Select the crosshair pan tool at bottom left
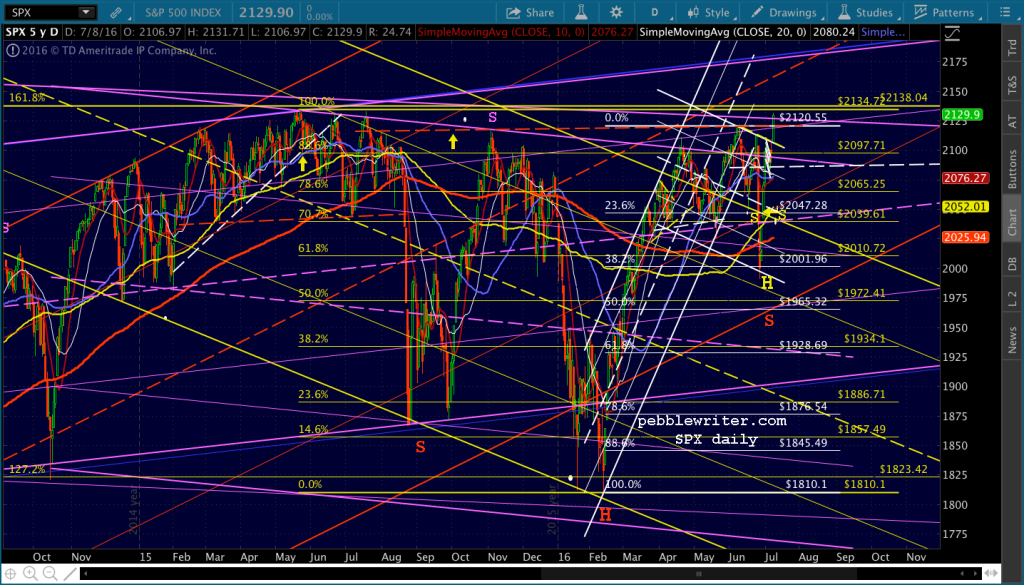The image size is (1024, 585). click(x=10, y=574)
